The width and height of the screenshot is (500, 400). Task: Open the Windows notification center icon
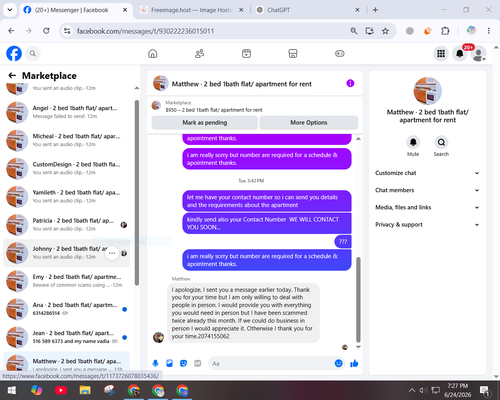(485, 390)
